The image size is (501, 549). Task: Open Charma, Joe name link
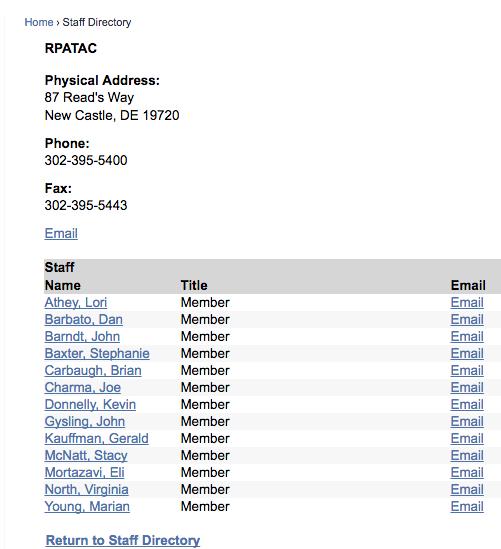tap(83, 388)
